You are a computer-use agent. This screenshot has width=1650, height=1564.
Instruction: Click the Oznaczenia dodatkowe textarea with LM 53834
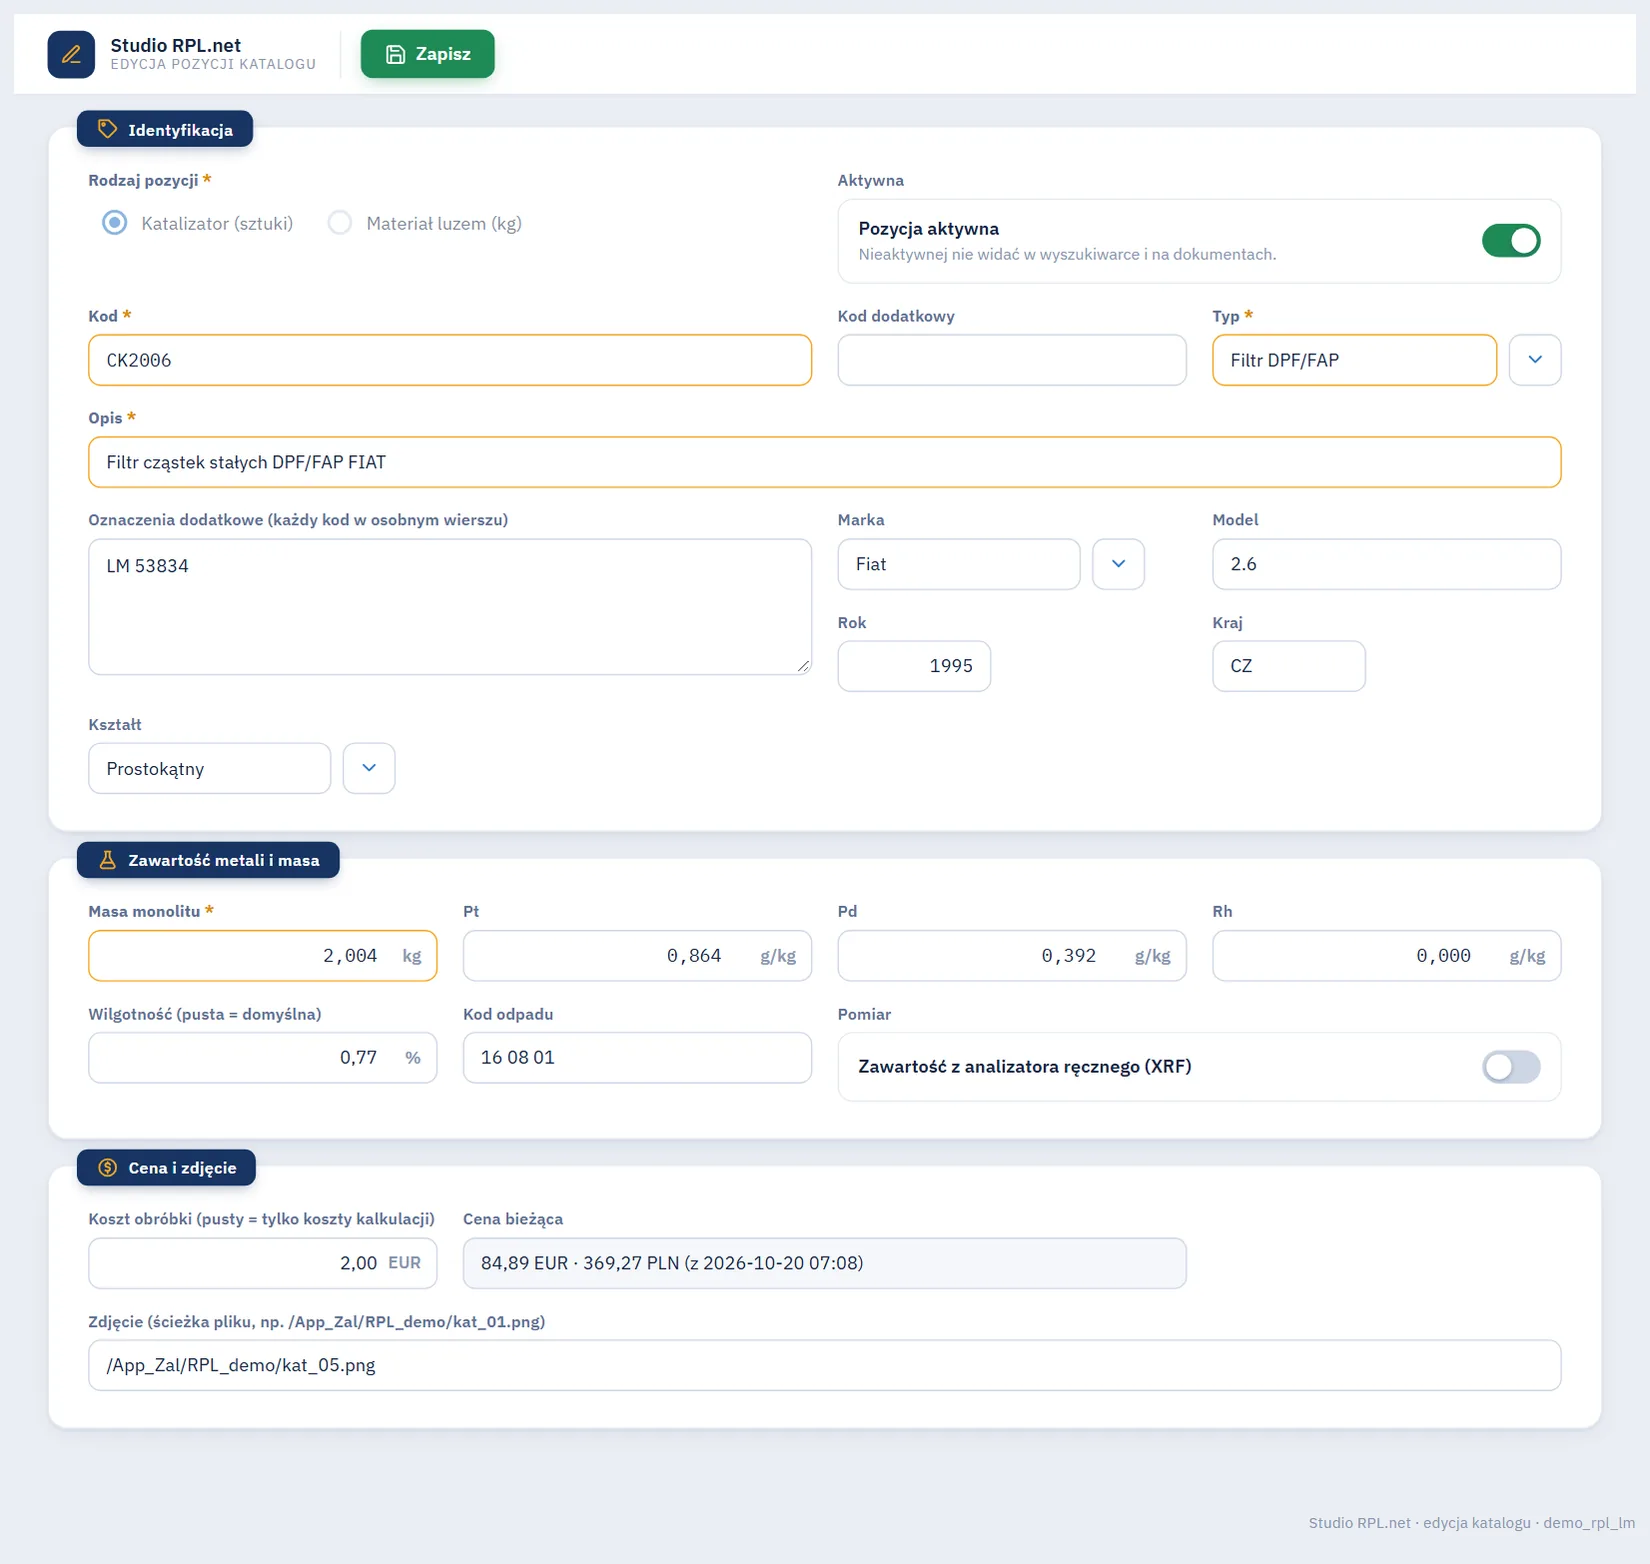(450, 607)
